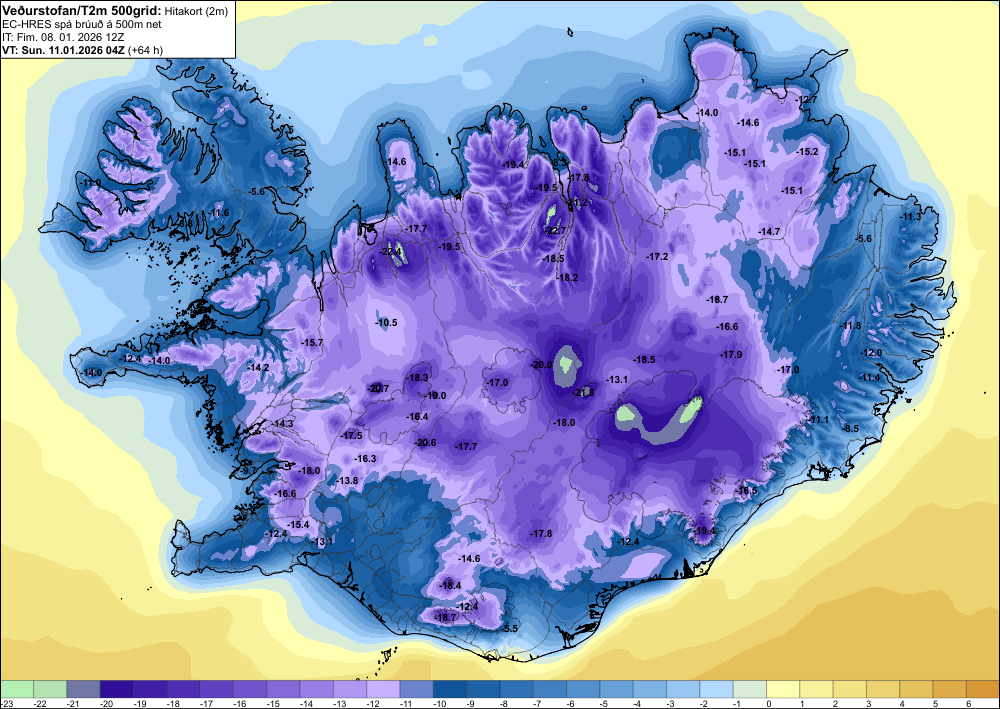The width and height of the screenshot is (1000, 709).
Task: Click the "IT: Fim. 08. 01. 2026 12Z" line
Action: (63, 37)
